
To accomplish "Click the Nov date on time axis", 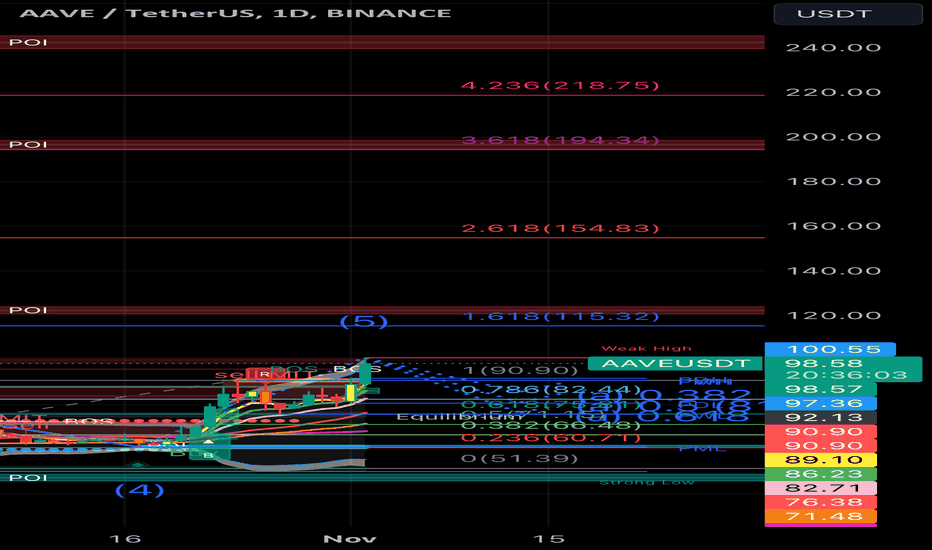I will (350, 539).
